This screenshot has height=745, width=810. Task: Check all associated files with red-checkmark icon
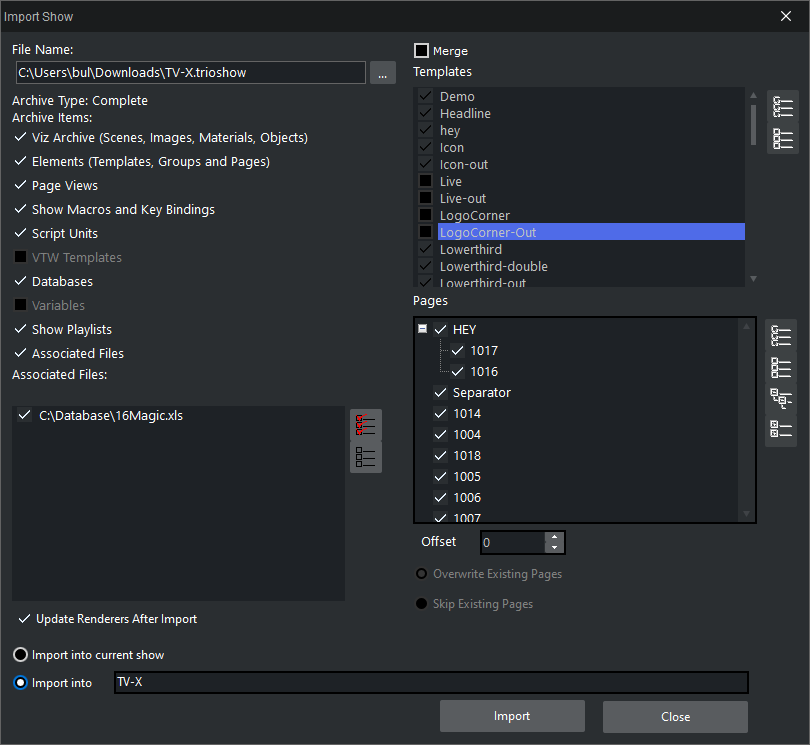coord(366,425)
